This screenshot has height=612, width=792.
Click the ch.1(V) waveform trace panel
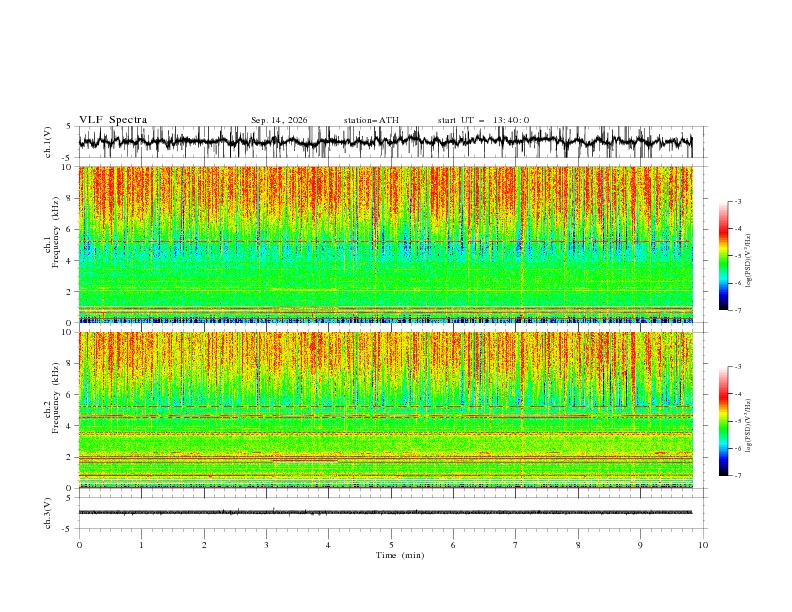click(392, 142)
